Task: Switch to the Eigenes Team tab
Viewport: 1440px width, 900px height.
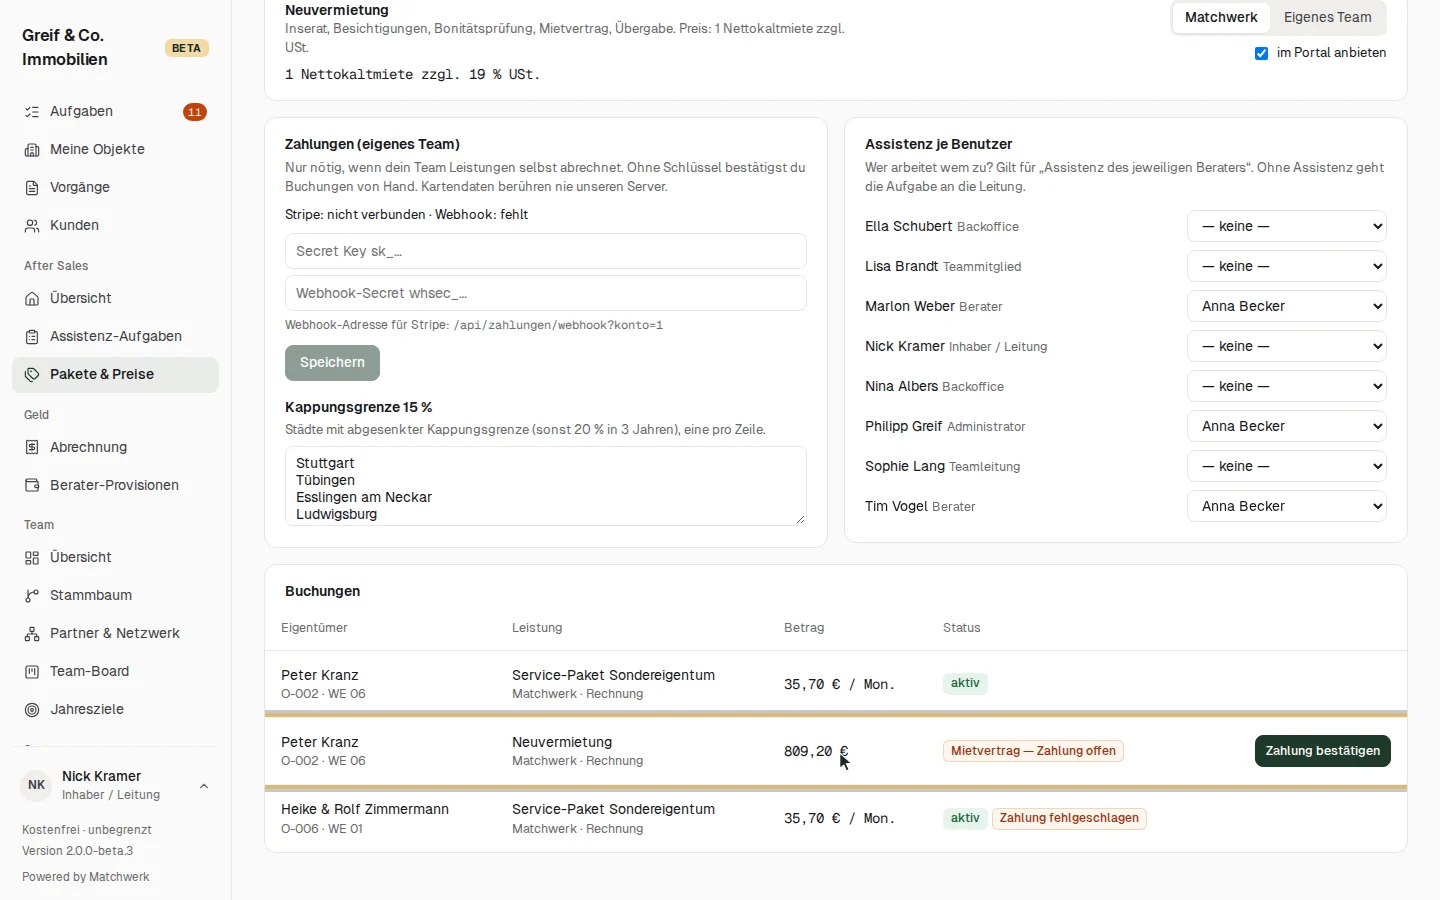Action: (x=1327, y=17)
